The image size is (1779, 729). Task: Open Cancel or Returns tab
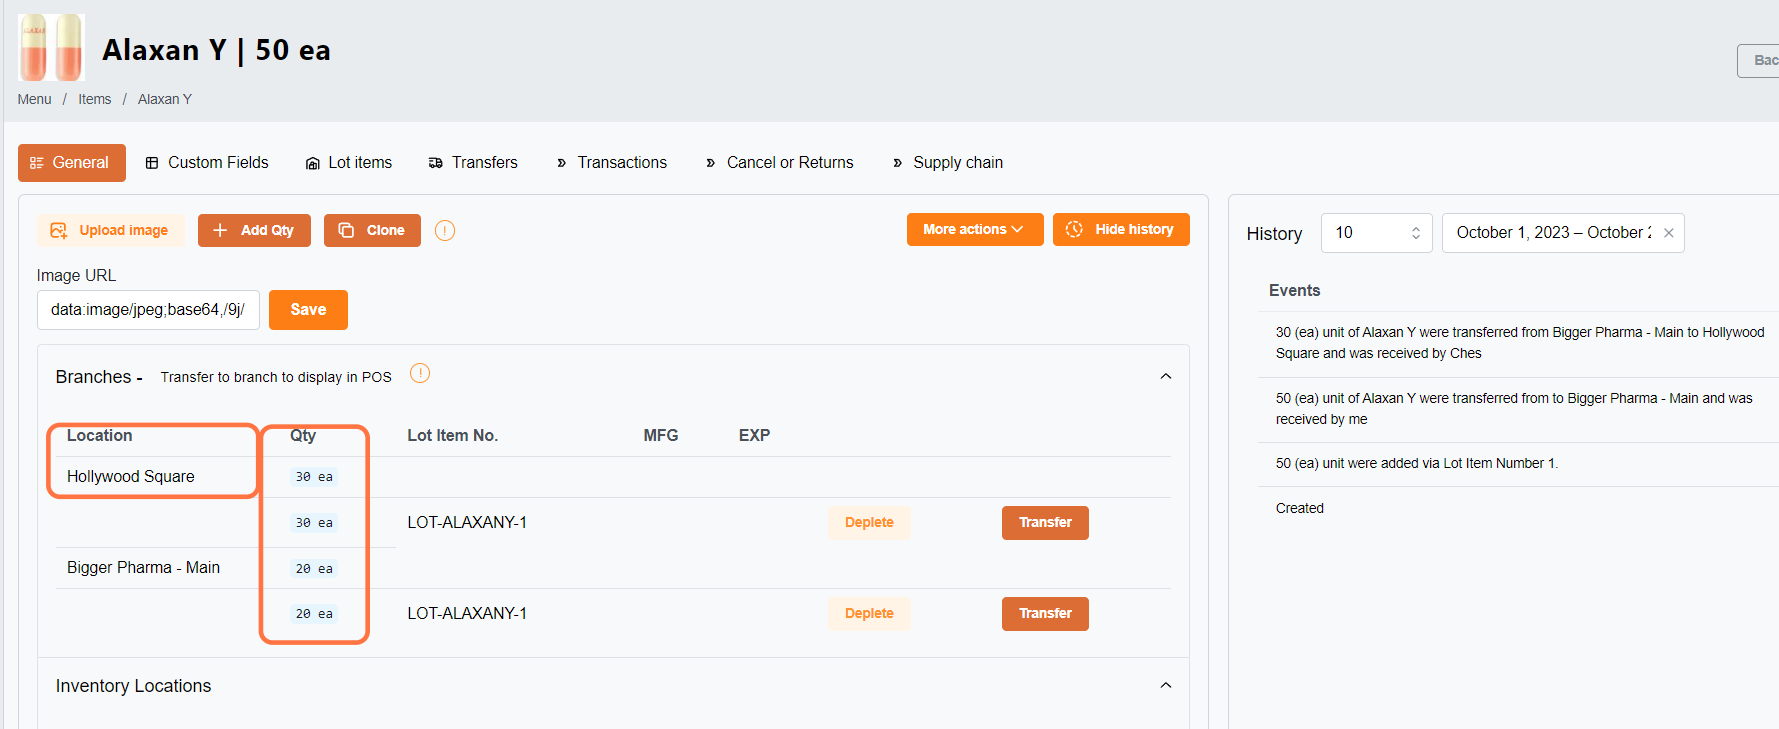[x=779, y=163]
